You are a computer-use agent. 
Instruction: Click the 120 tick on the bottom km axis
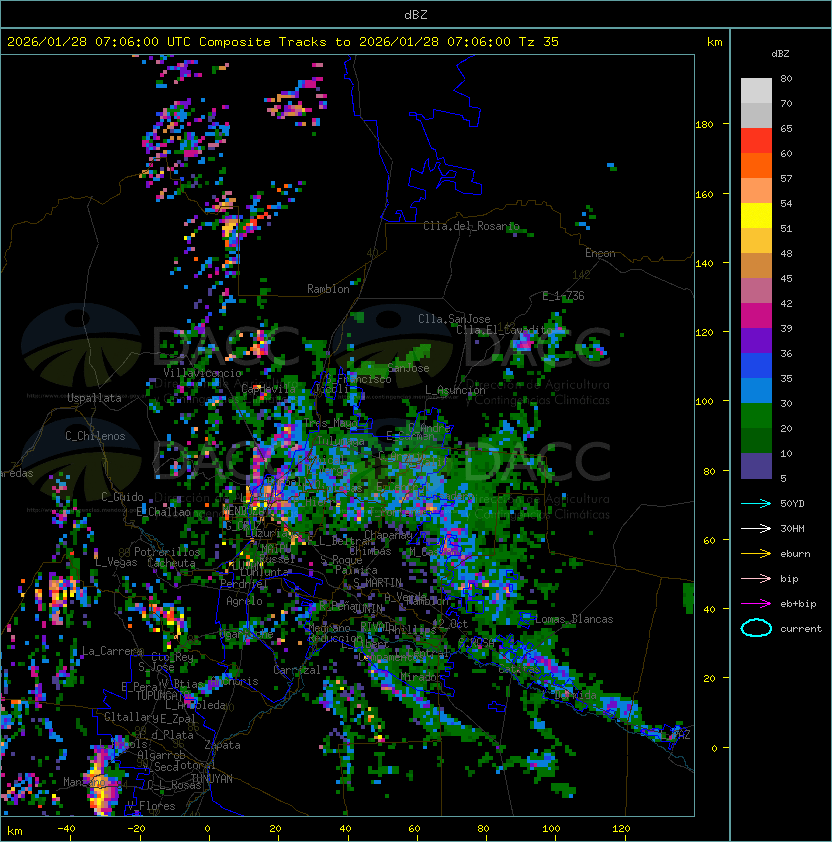621,829
